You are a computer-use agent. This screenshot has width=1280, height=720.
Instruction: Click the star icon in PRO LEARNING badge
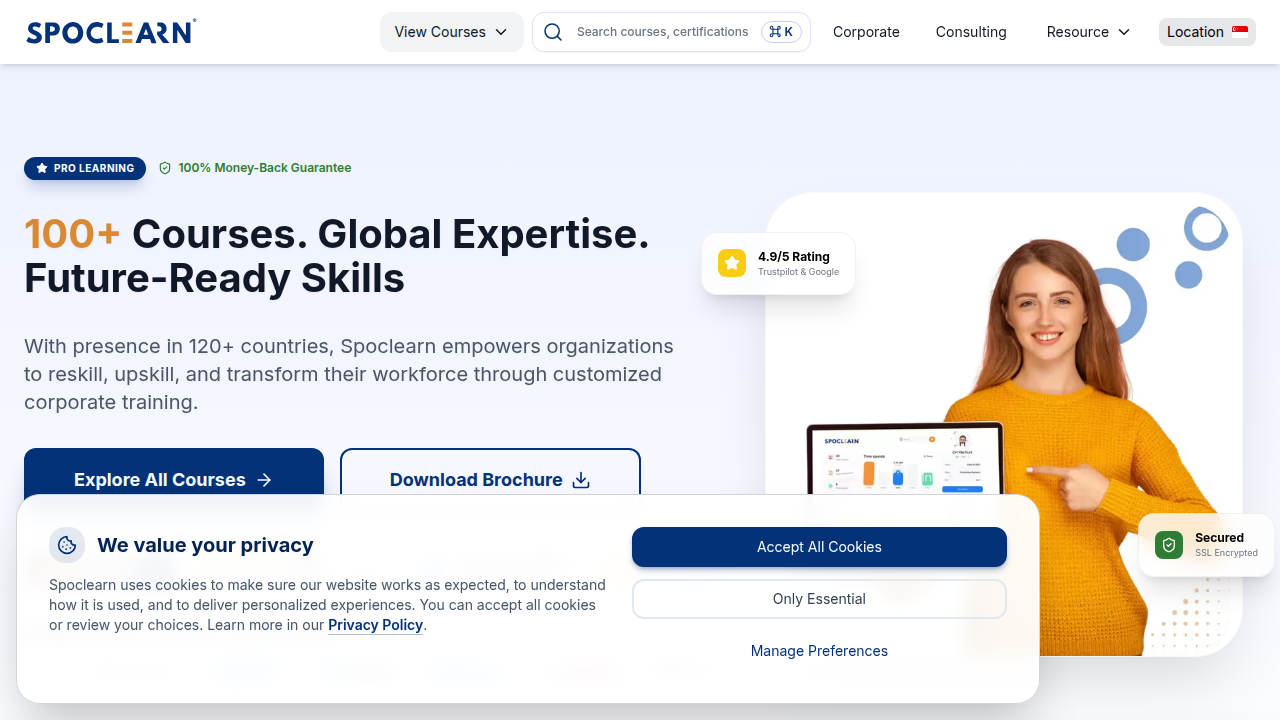click(42, 168)
